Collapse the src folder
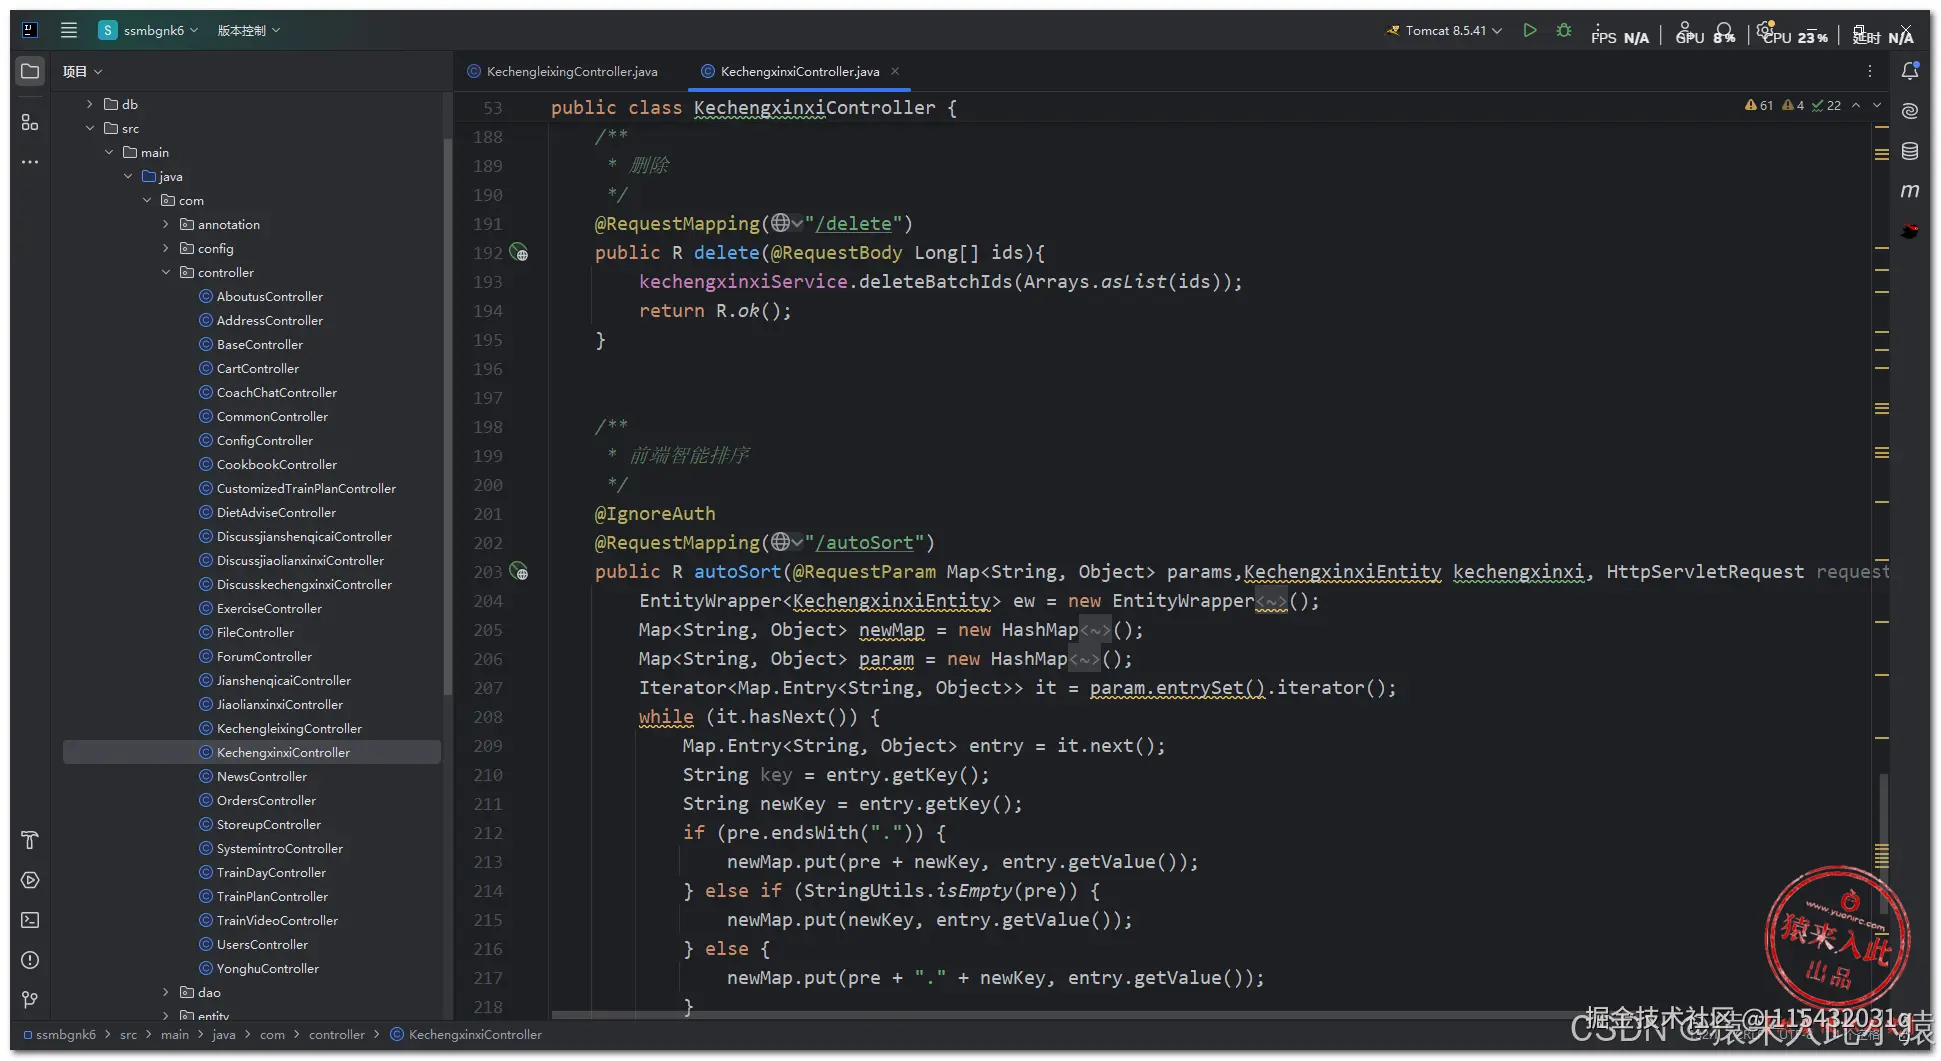 [x=89, y=128]
